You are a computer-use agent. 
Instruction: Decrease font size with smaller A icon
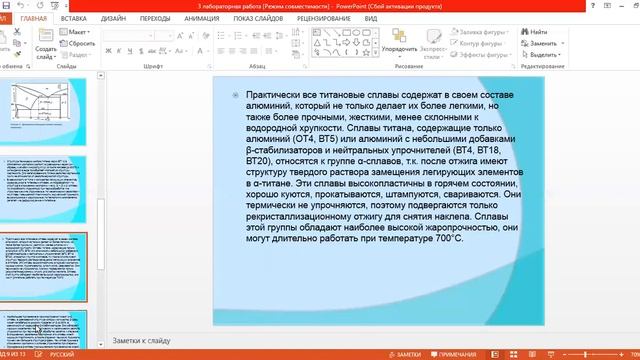pyautogui.click(x=191, y=36)
